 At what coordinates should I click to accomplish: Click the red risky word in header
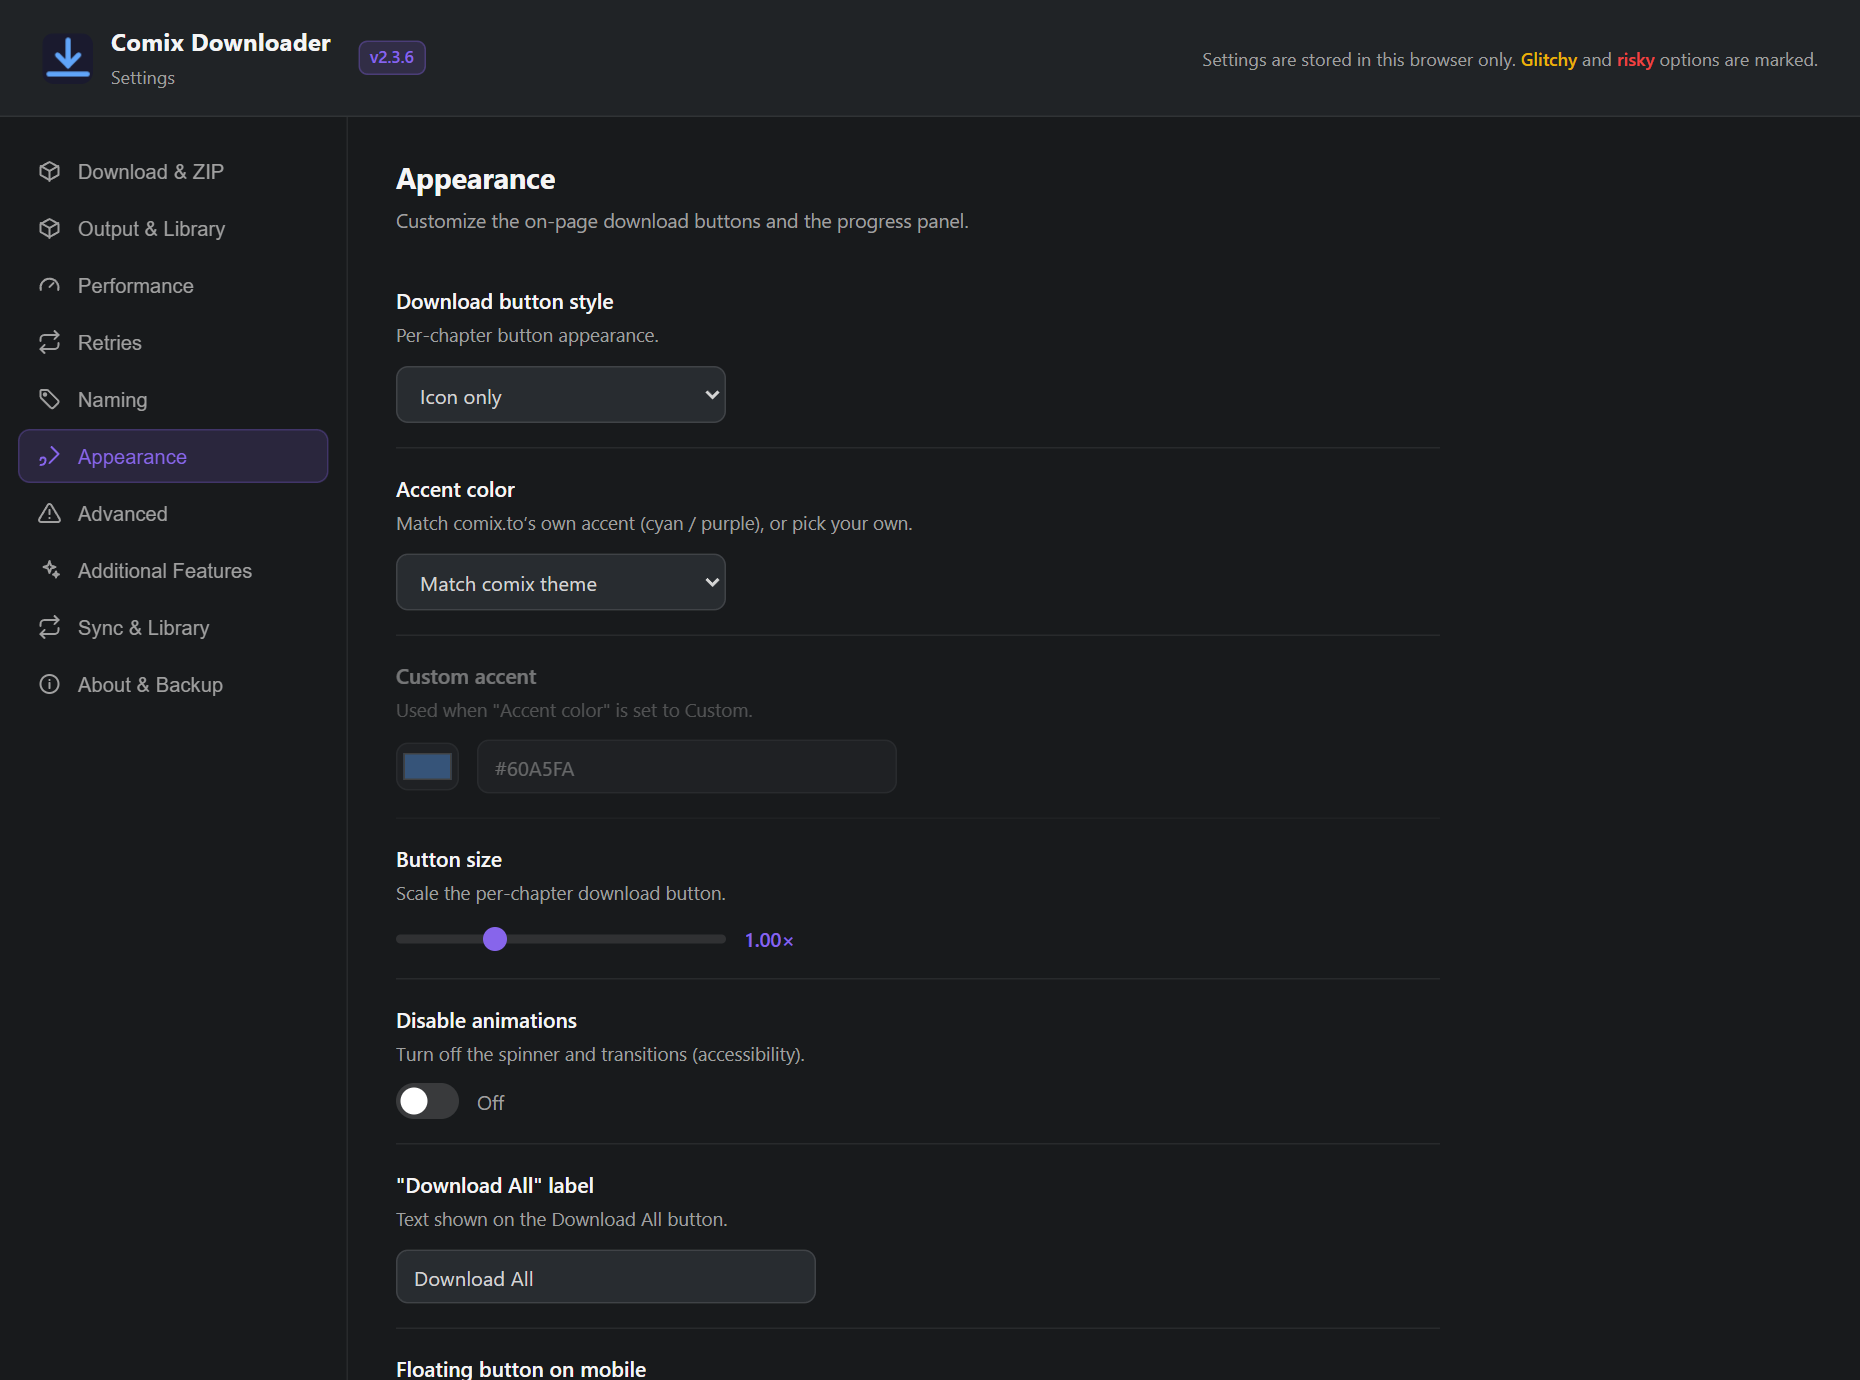[x=1635, y=60]
